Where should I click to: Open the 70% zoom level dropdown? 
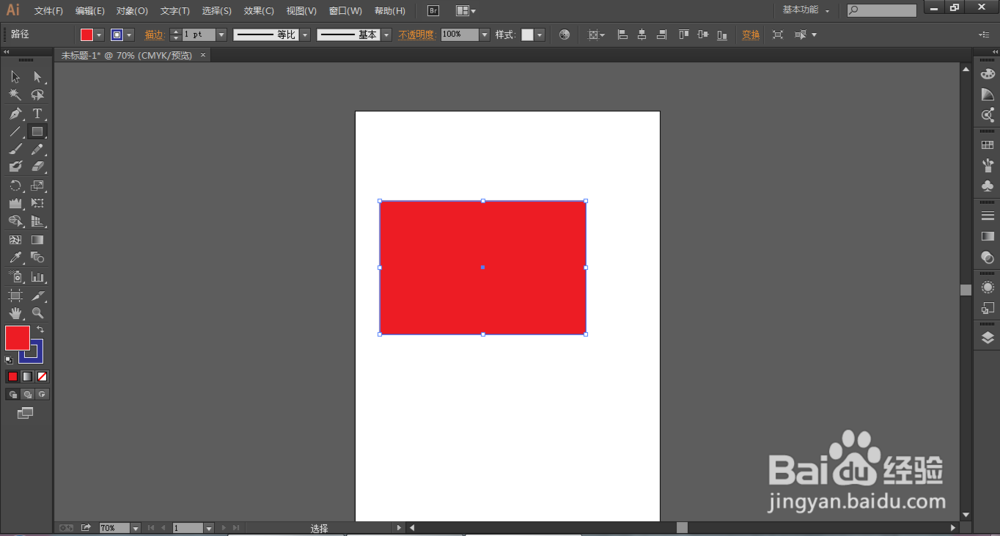tap(135, 528)
